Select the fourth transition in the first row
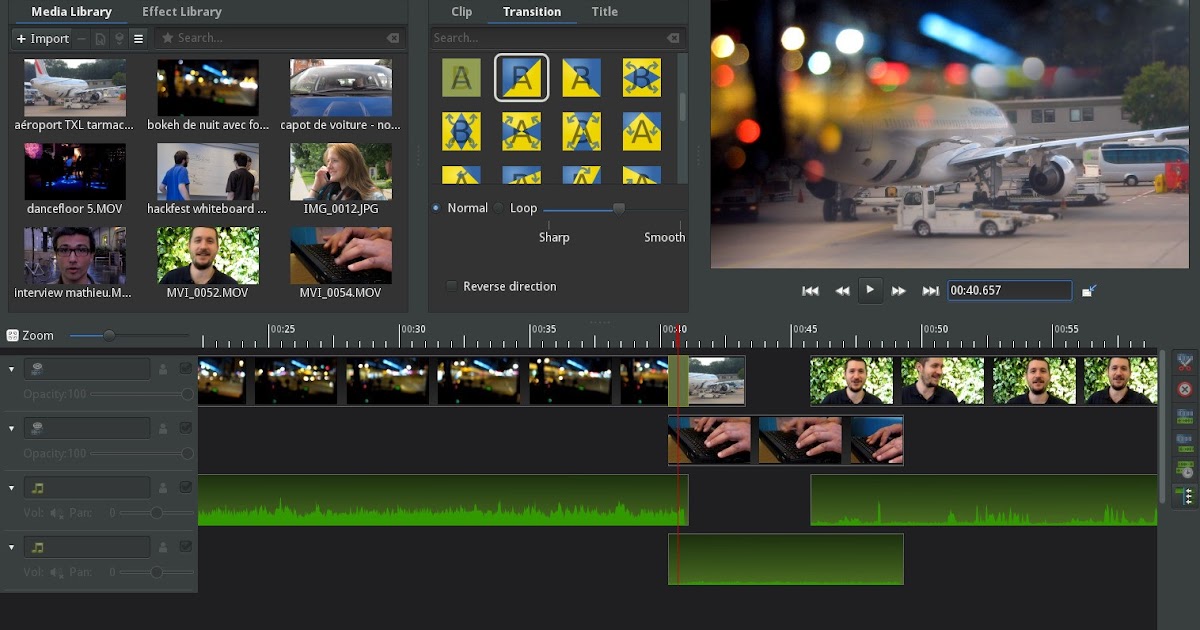This screenshot has height=630, width=1200. pyautogui.click(x=641, y=78)
